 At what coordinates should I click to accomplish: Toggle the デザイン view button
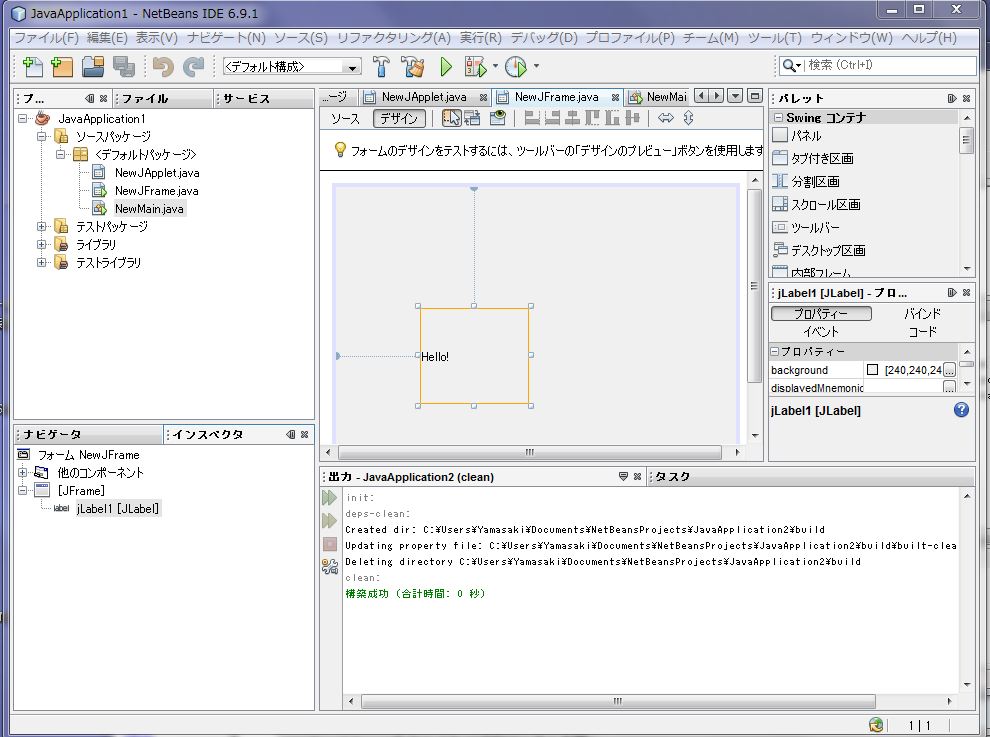[x=400, y=118]
